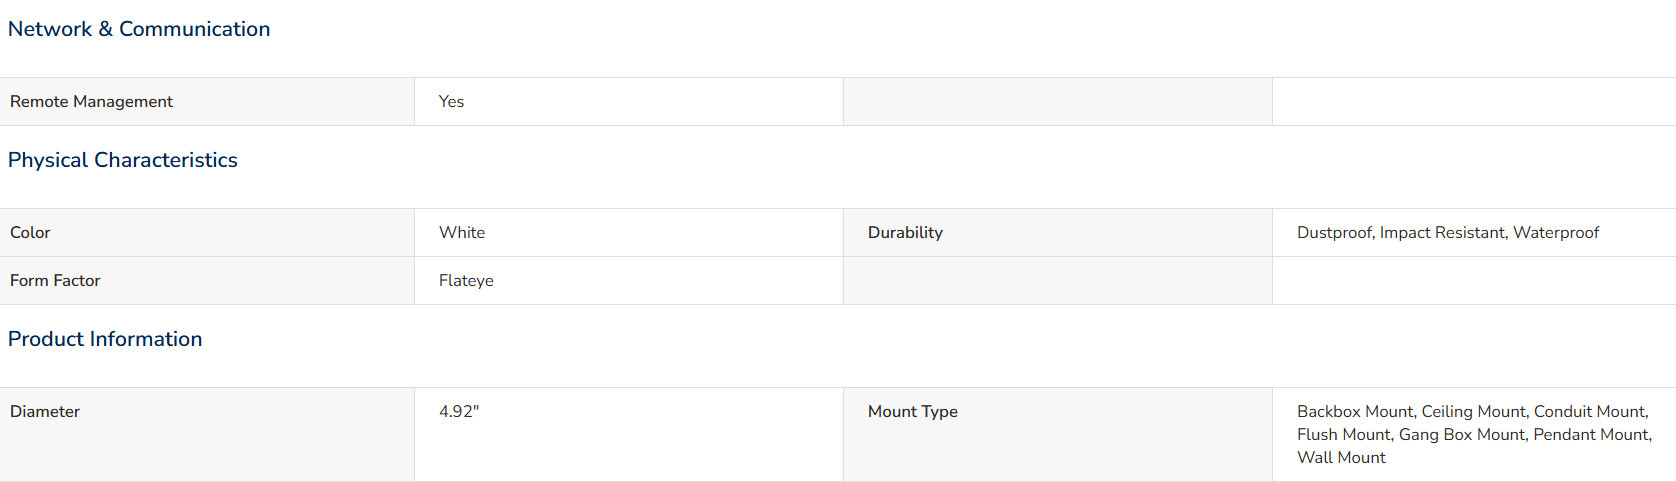
Task: Click the Network & Communication heading
Action: point(139,29)
